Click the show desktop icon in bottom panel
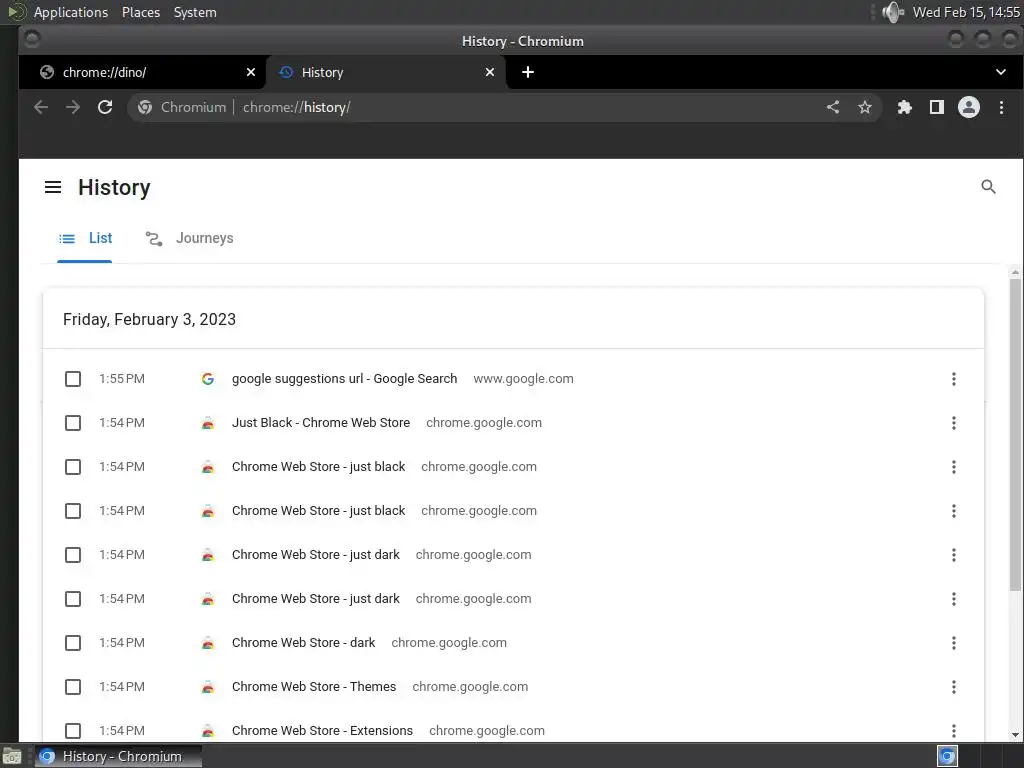The image size is (1024, 768). (x=12, y=756)
